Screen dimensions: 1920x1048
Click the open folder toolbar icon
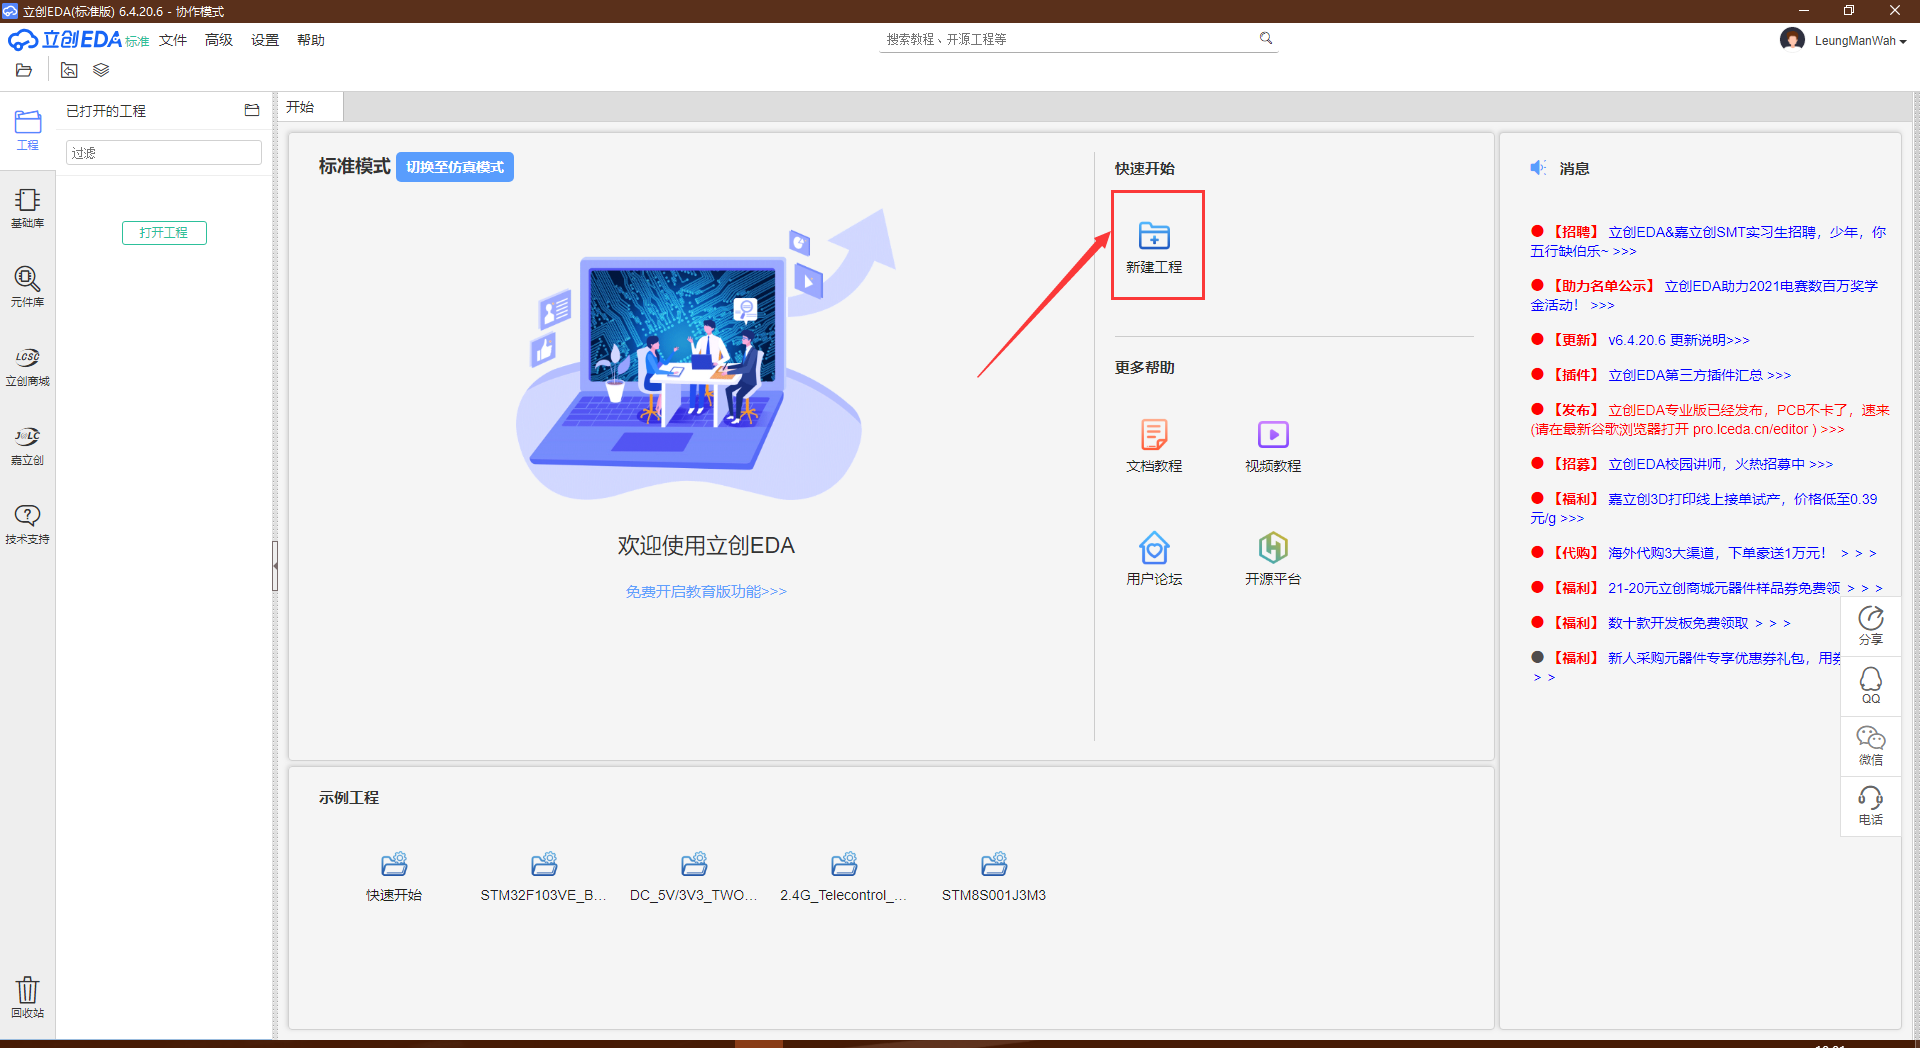click(24, 70)
